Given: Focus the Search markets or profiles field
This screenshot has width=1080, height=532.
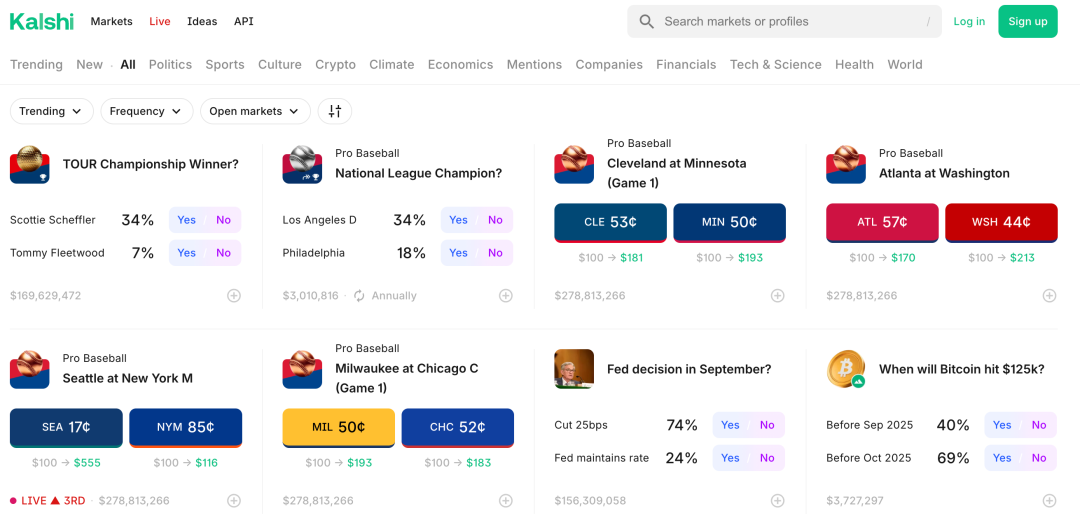Looking at the screenshot, I should click(790, 21).
